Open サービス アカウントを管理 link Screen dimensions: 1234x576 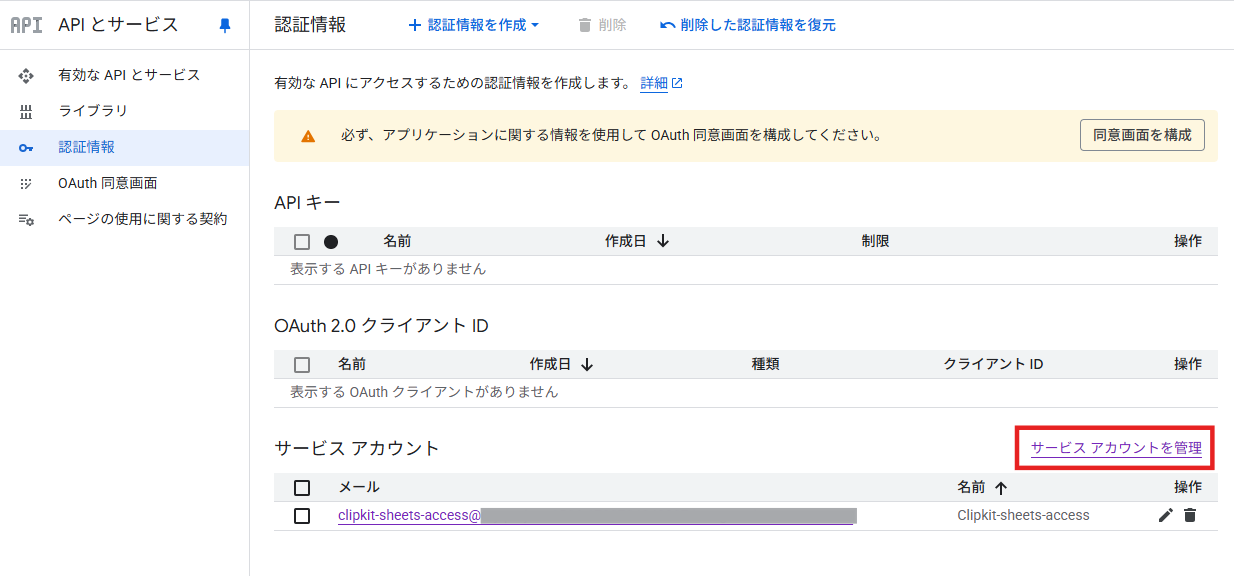click(1116, 448)
